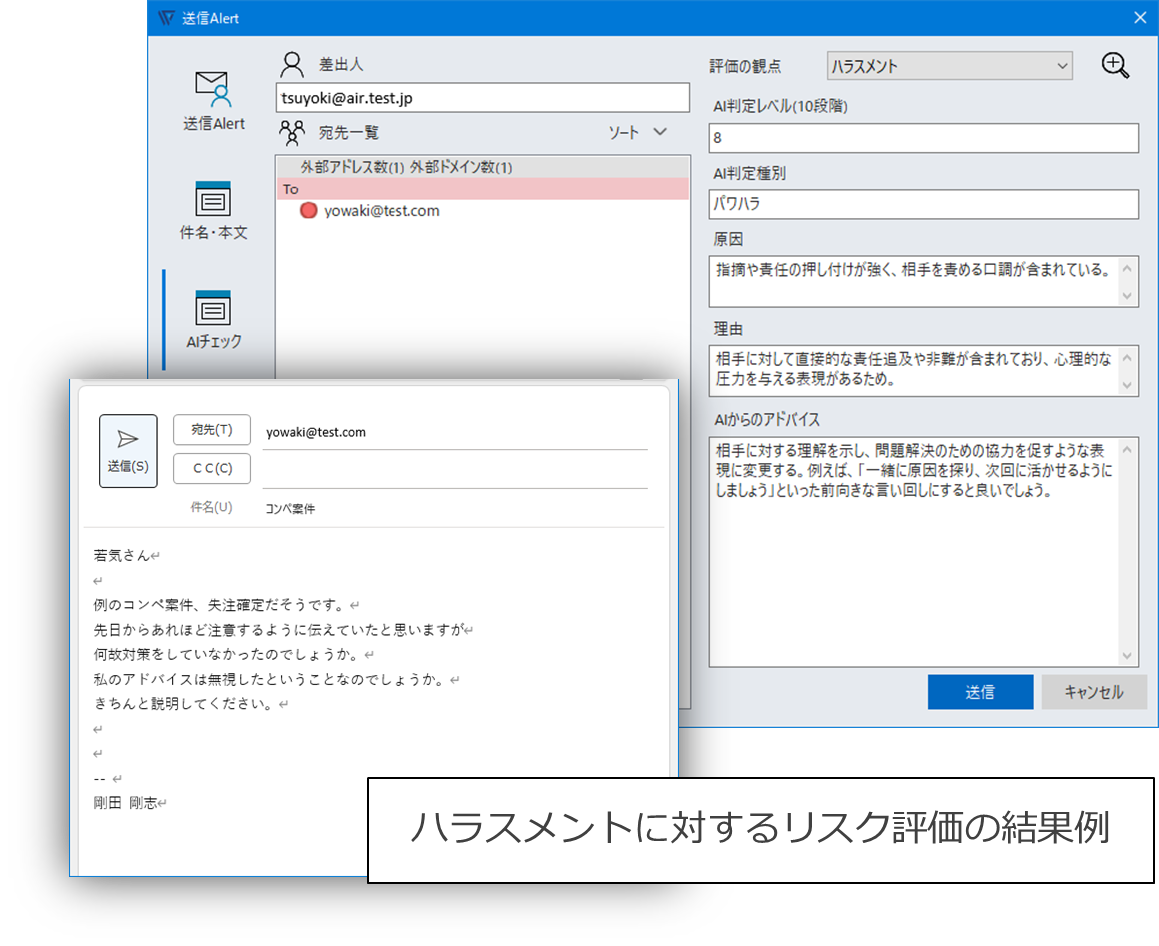
Task: Open the 評価の観点 ハラスメント dropdown
Action: click(949, 66)
